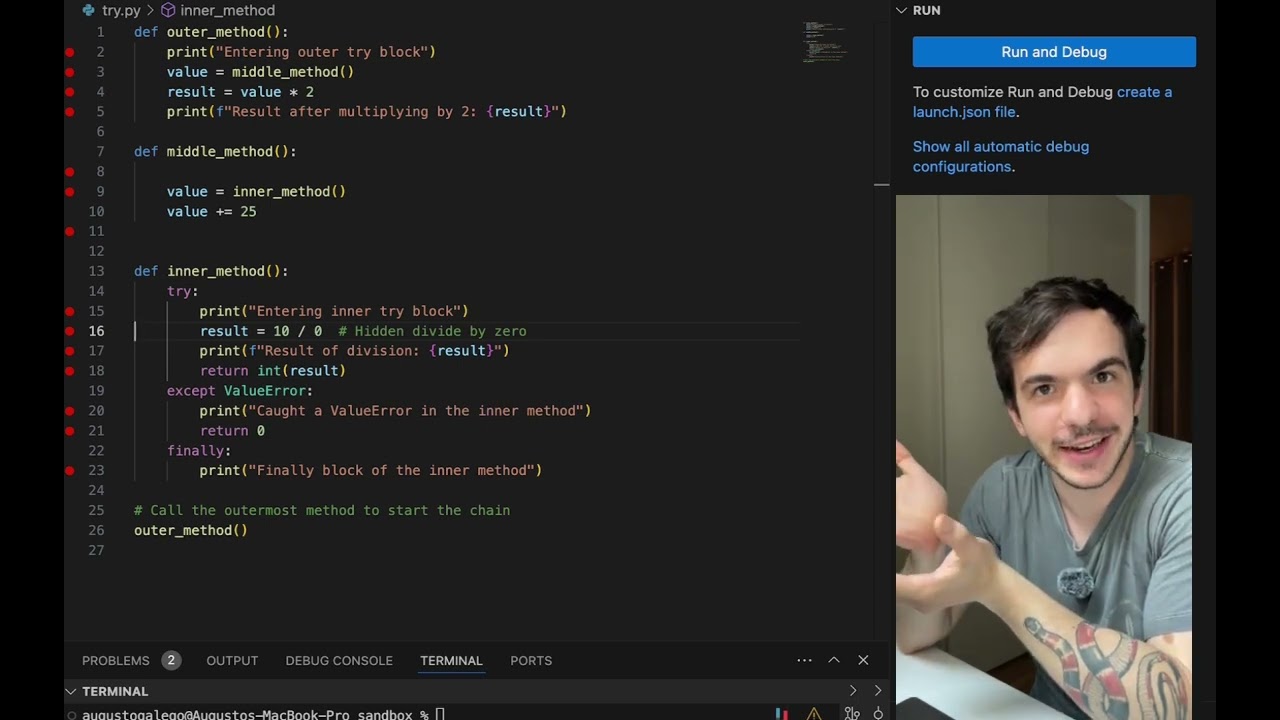
Task: Click the last right chevron in TERMINAL header
Action: click(878, 691)
